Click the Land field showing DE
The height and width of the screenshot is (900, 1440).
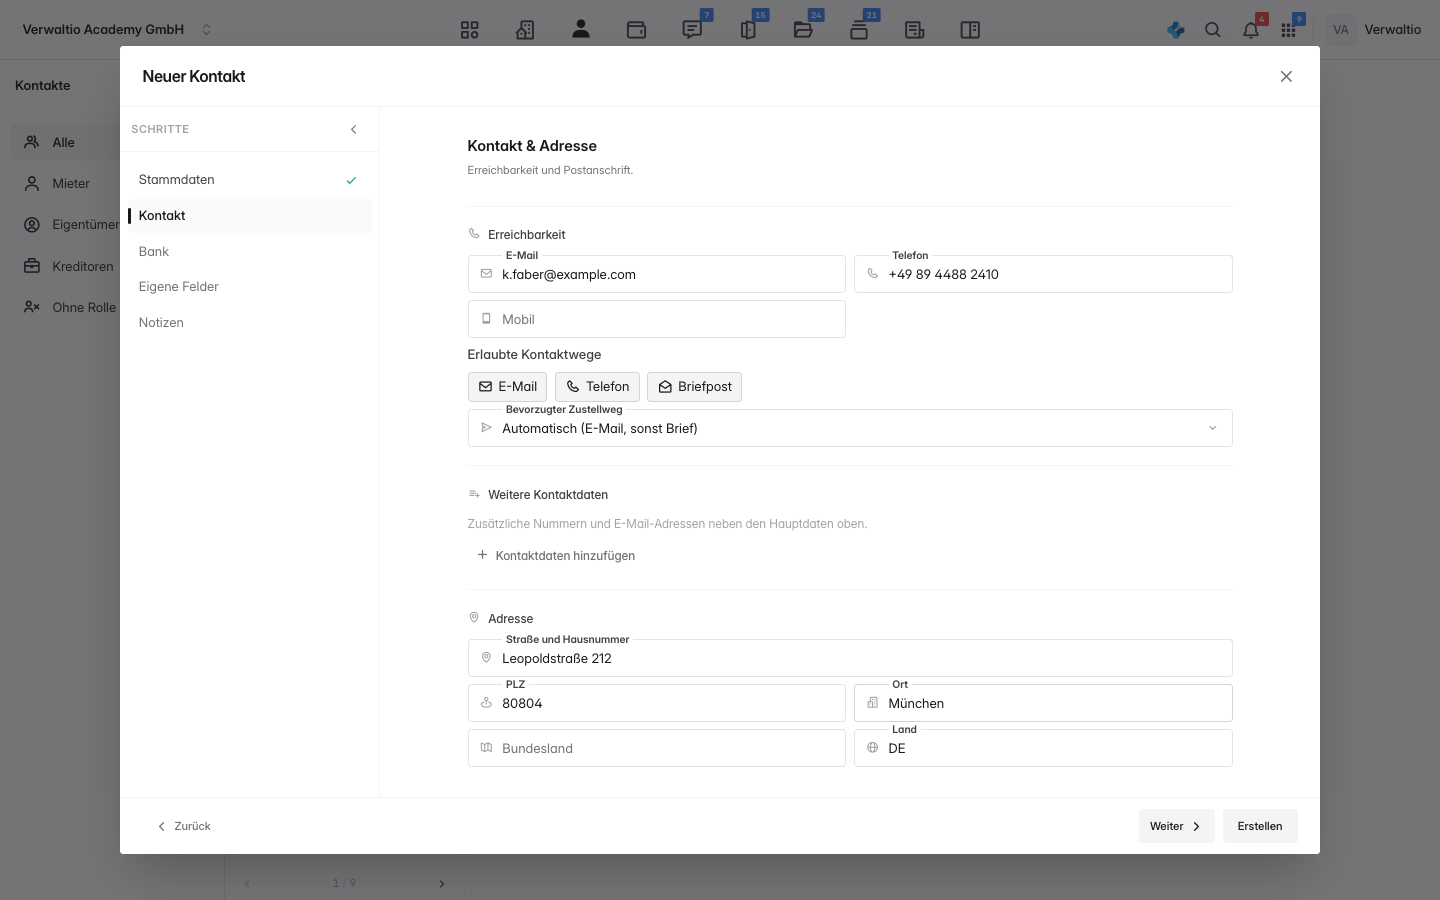pos(1043,748)
